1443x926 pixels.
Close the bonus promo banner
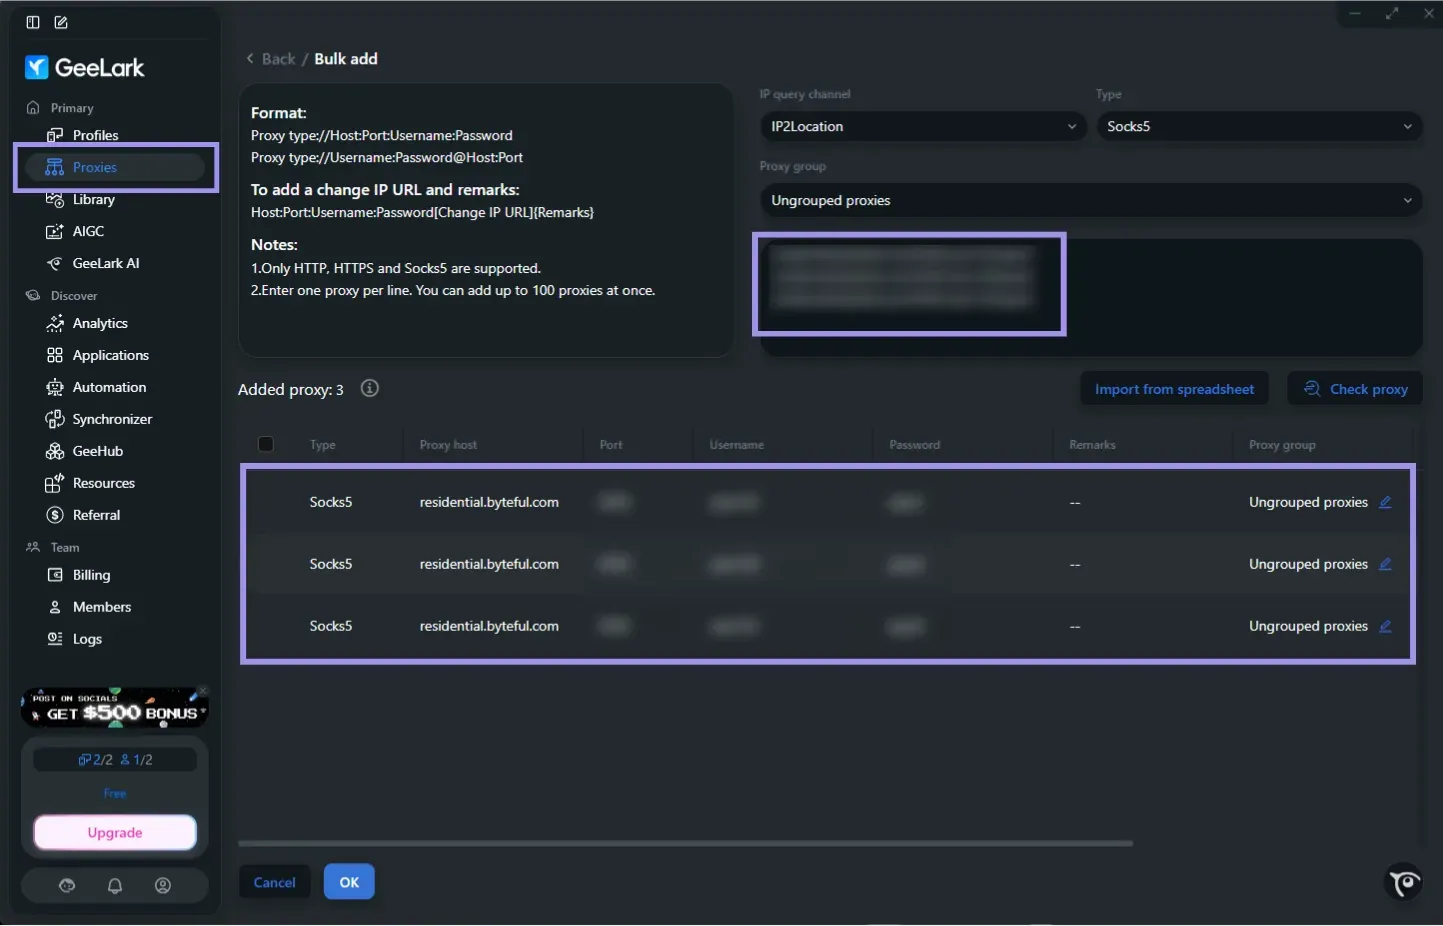(202, 691)
